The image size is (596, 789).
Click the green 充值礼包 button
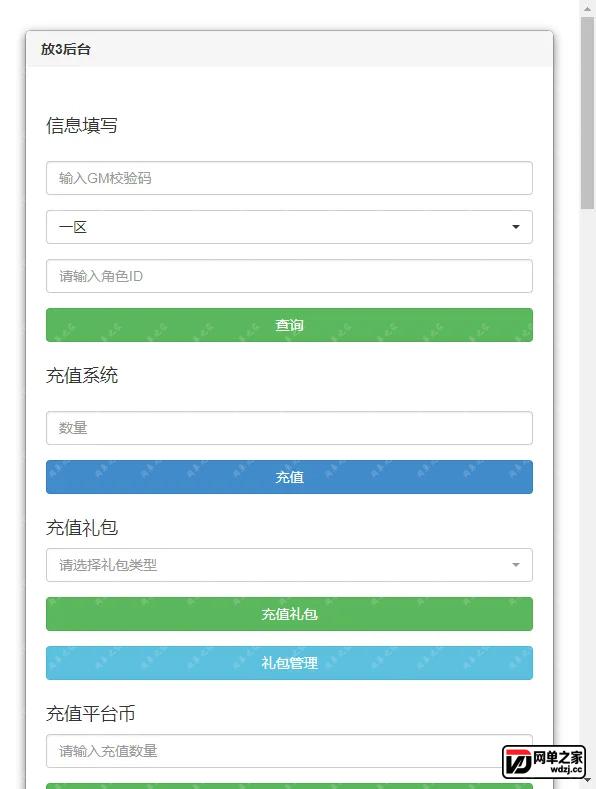point(289,614)
